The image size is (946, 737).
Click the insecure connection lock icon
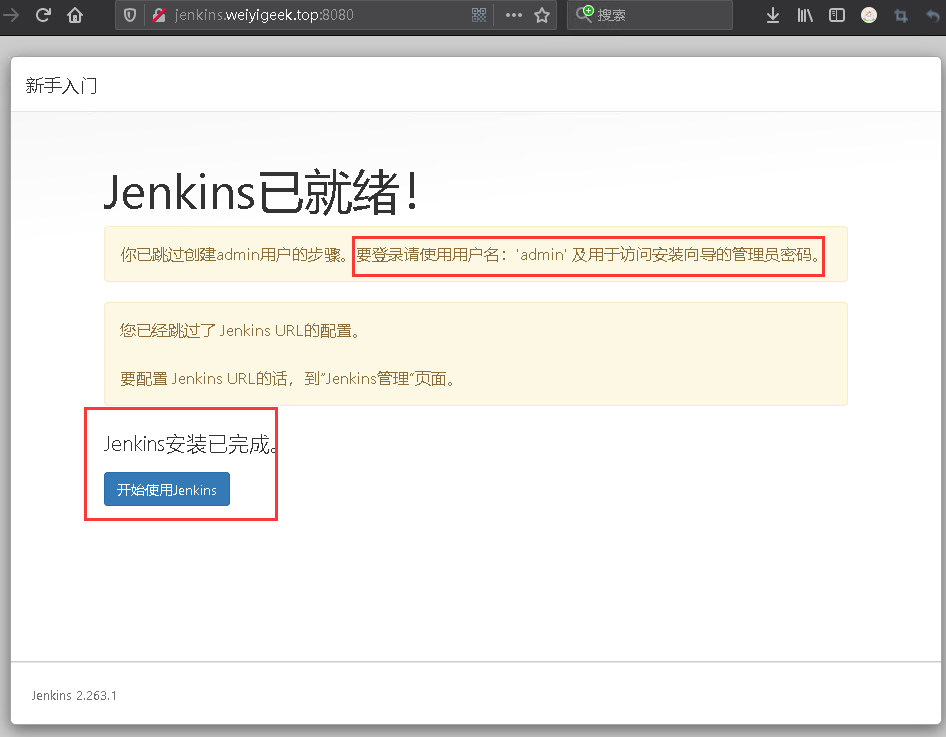[159, 15]
